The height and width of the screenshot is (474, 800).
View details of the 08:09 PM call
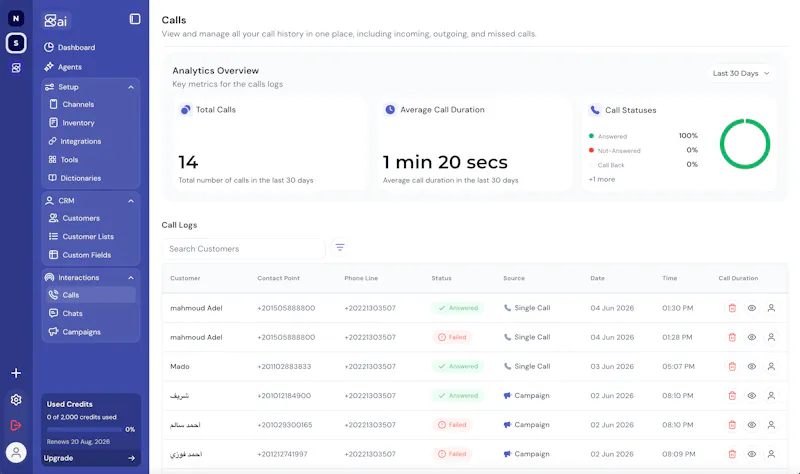pyautogui.click(x=752, y=454)
